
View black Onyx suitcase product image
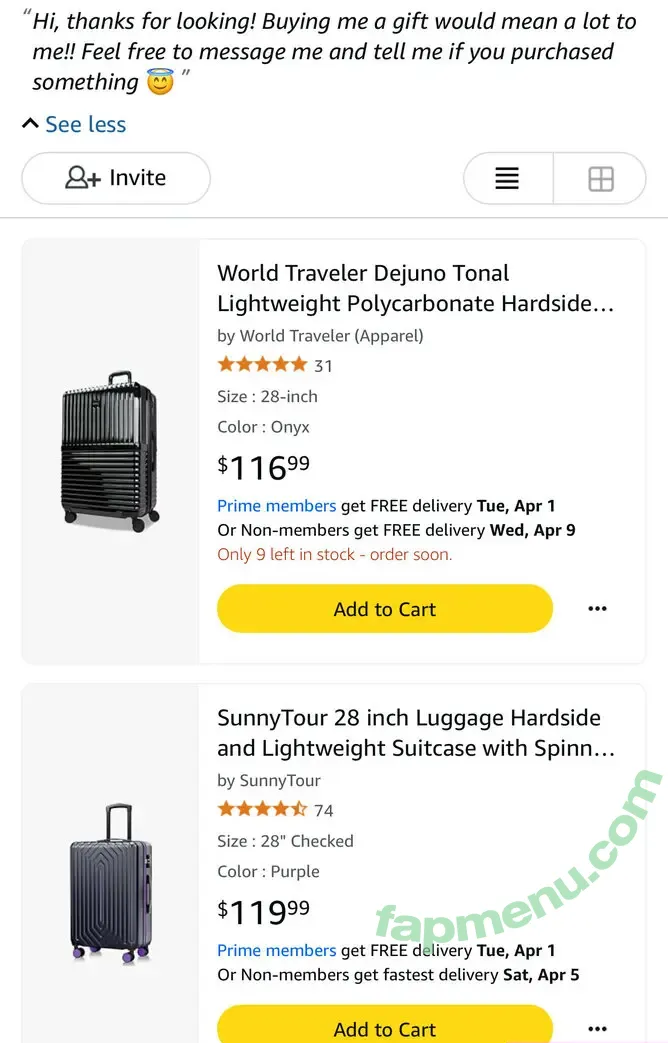tap(110, 452)
